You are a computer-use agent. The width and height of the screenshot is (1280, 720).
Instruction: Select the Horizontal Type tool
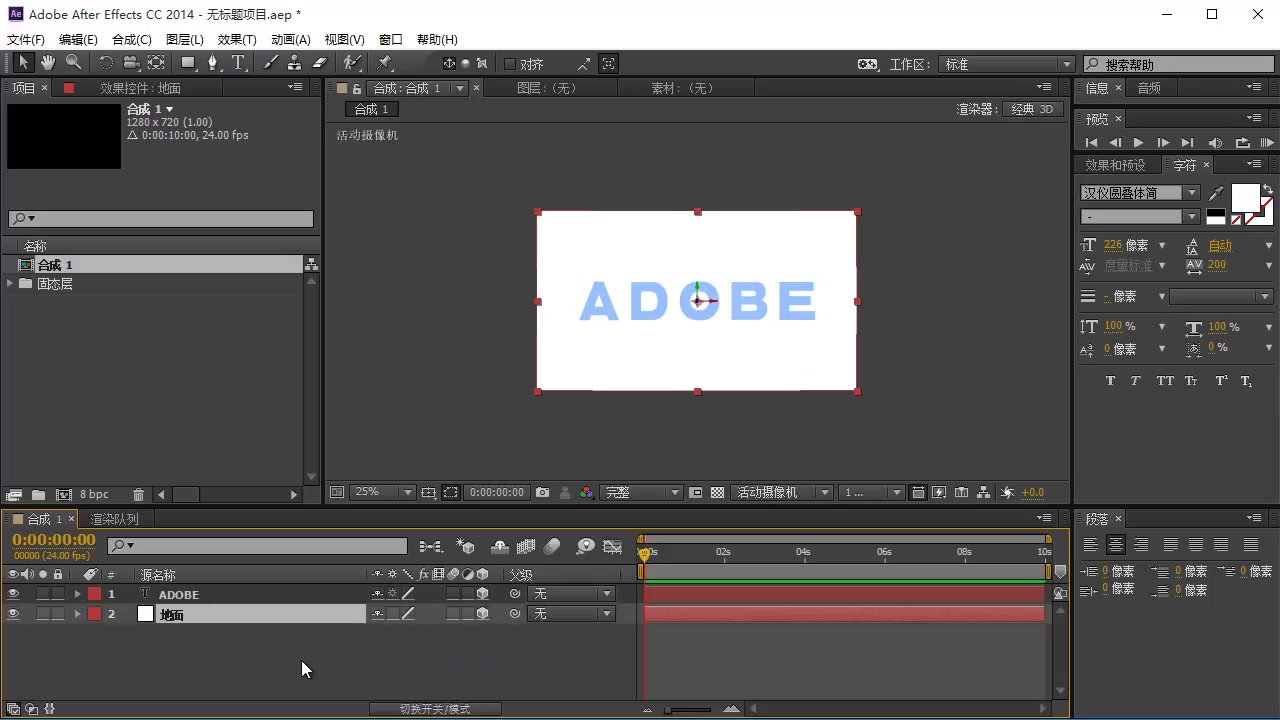(x=239, y=63)
